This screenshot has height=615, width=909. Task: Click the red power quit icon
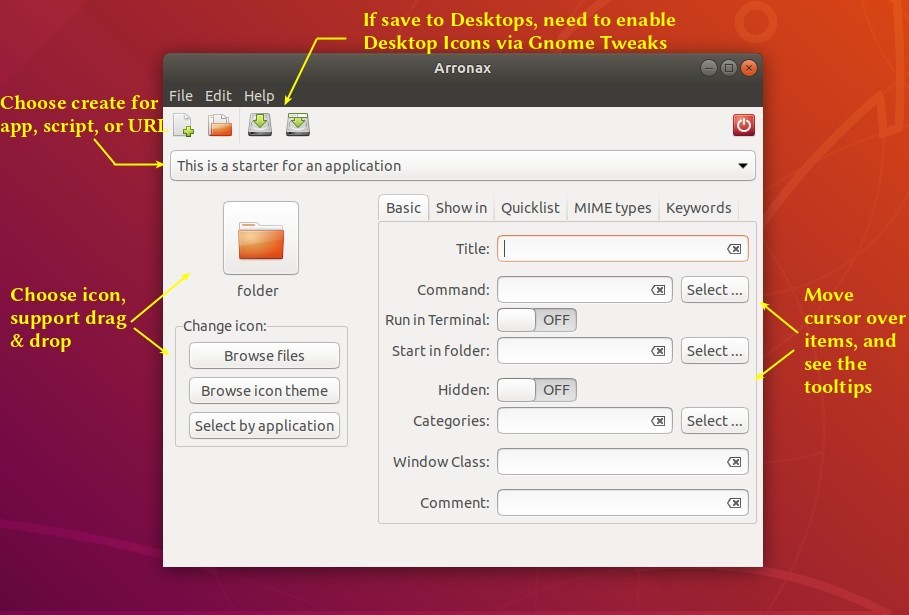[744, 125]
